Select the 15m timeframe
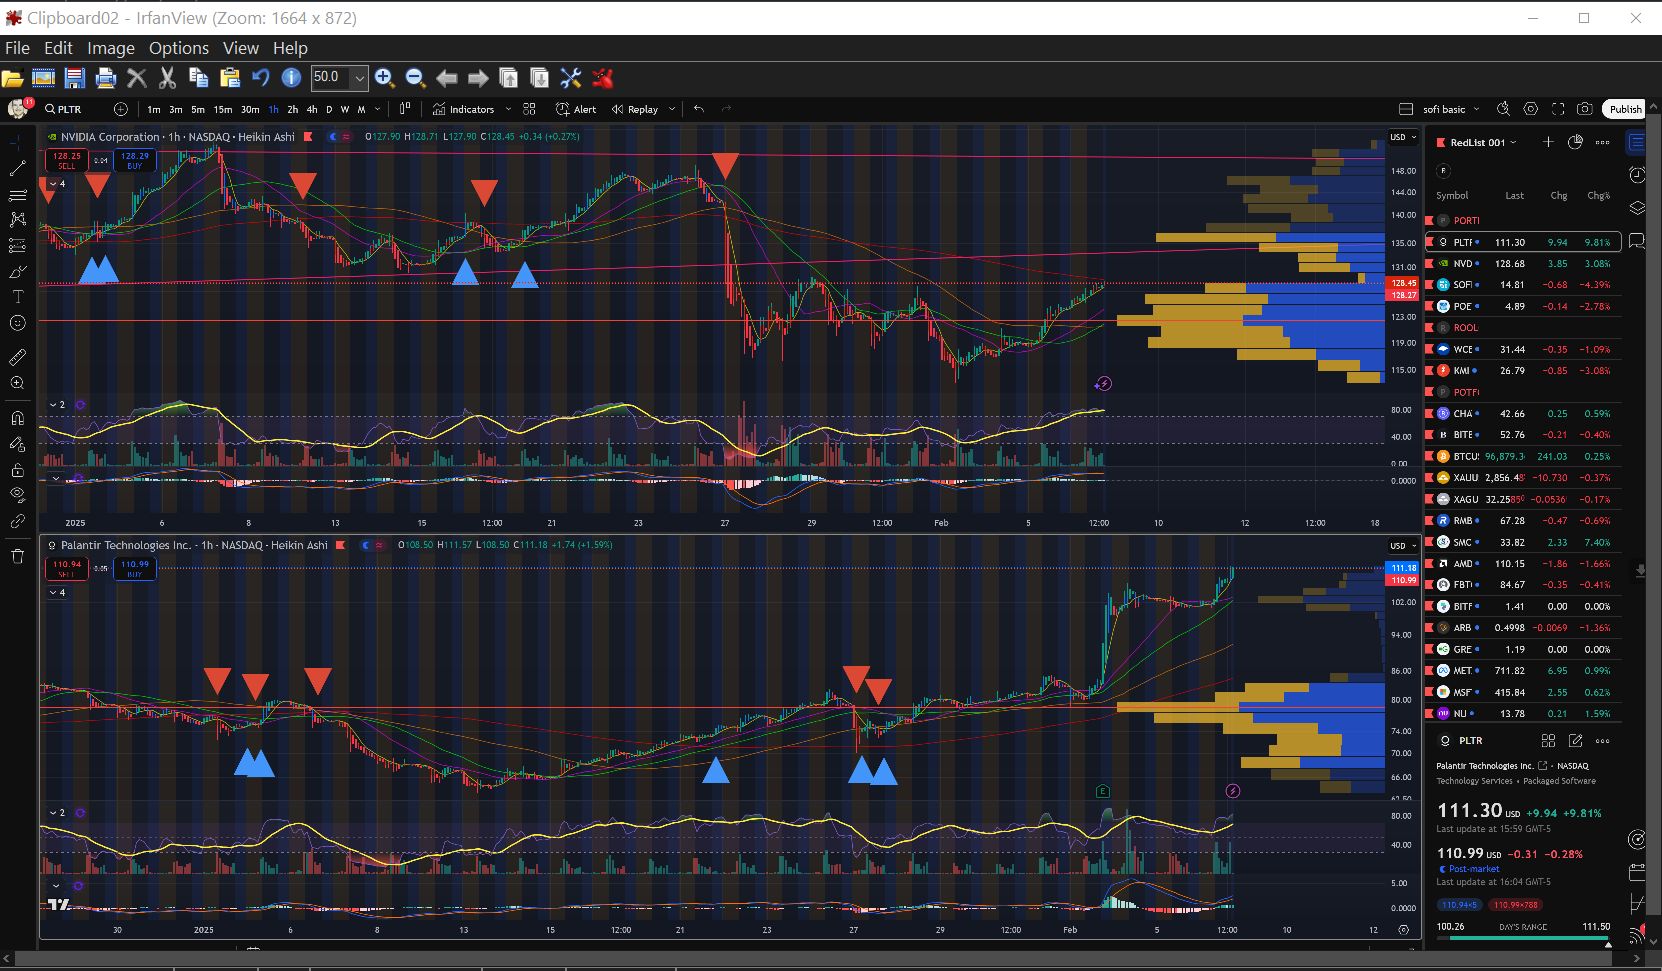Image resolution: width=1662 pixels, height=971 pixels. (222, 109)
